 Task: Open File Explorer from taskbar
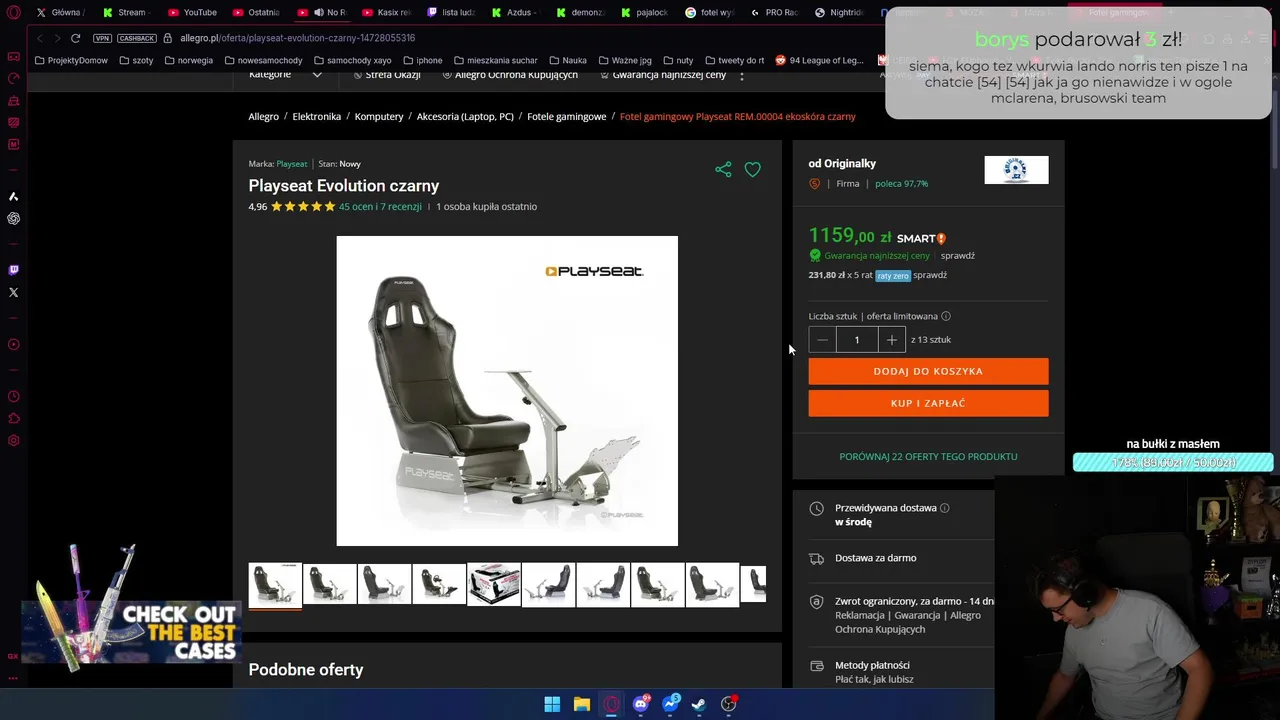pyautogui.click(x=581, y=704)
